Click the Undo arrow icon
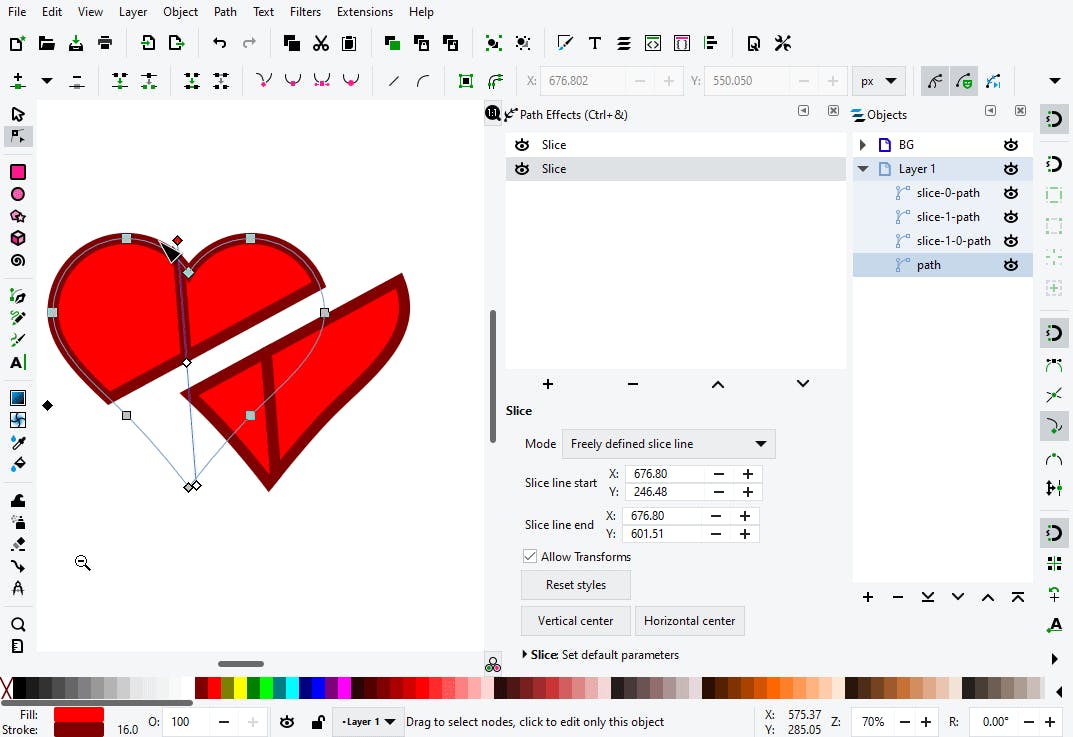This screenshot has height=737, width=1073. (220, 44)
